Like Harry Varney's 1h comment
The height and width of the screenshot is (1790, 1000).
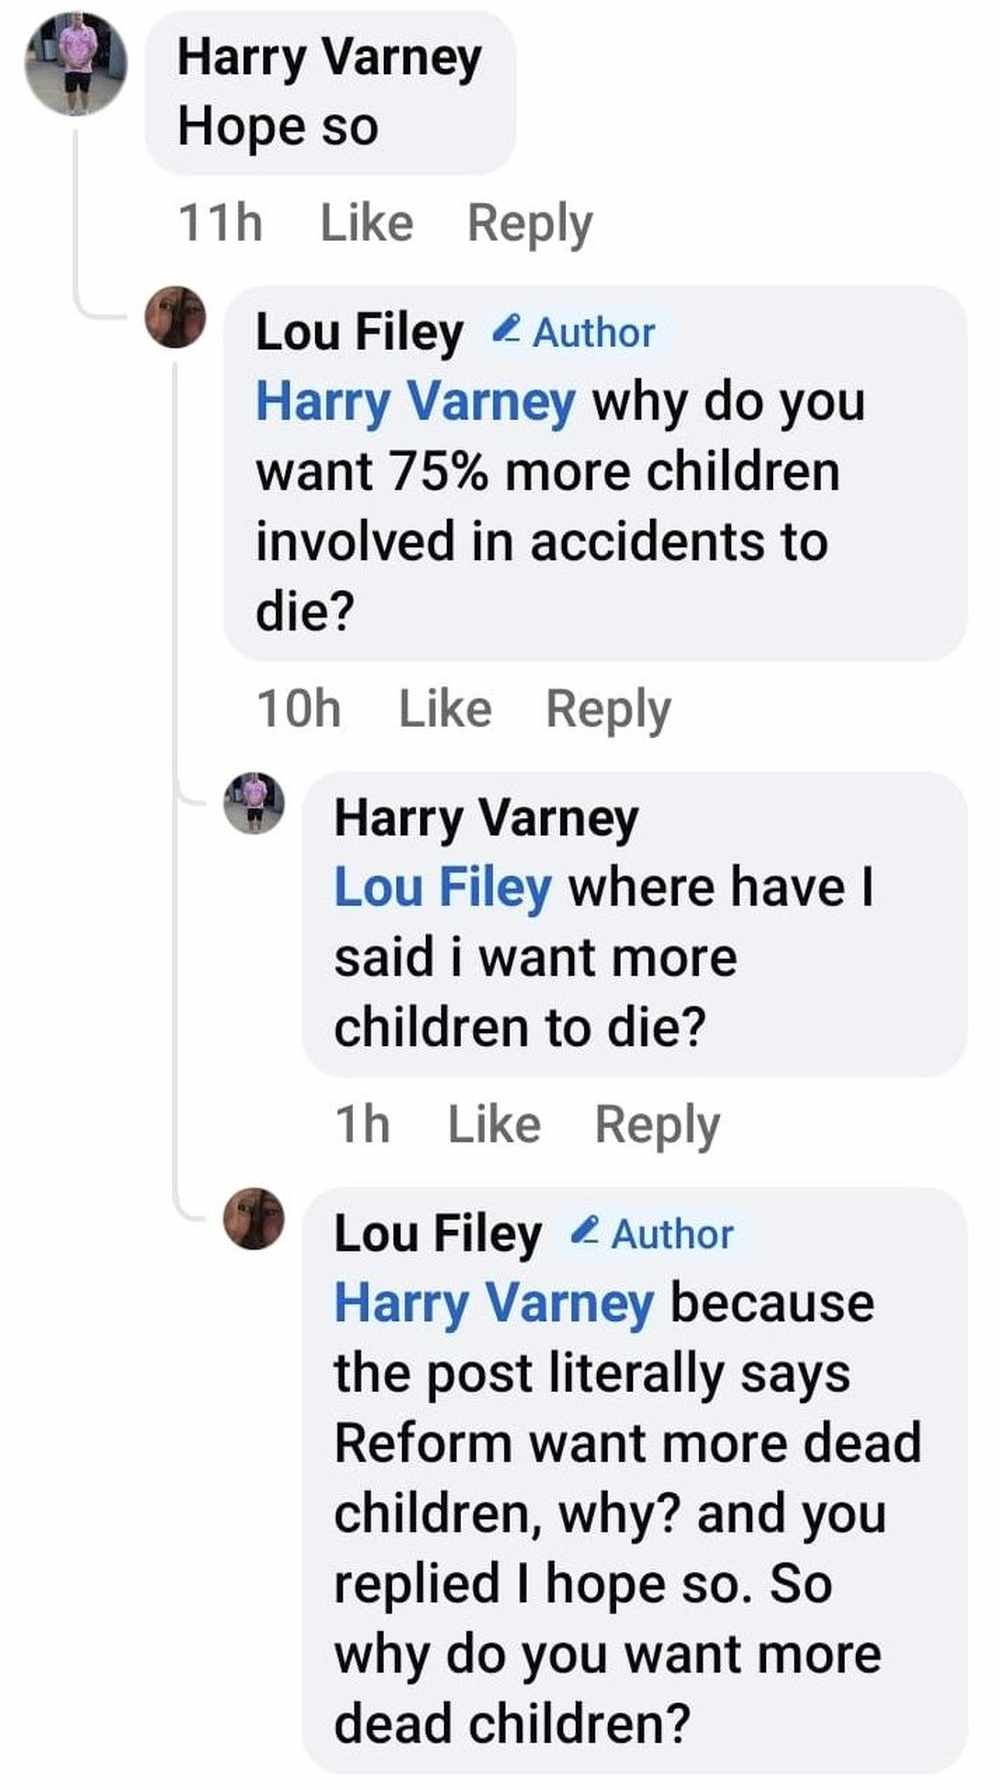pos(494,1125)
